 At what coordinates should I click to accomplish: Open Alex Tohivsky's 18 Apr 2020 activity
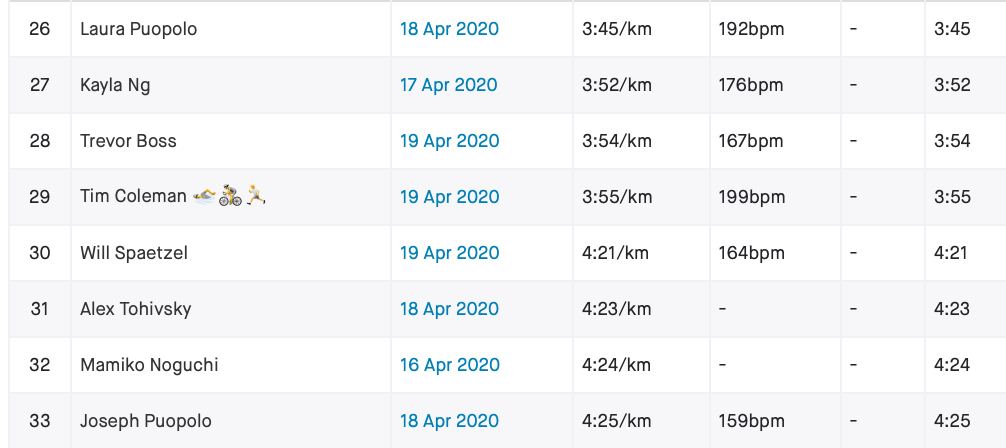click(x=449, y=309)
